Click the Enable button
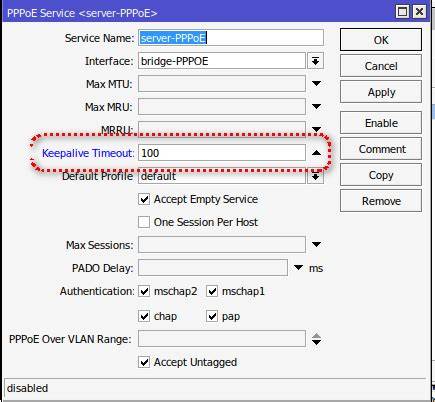 (x=381, y=123)
